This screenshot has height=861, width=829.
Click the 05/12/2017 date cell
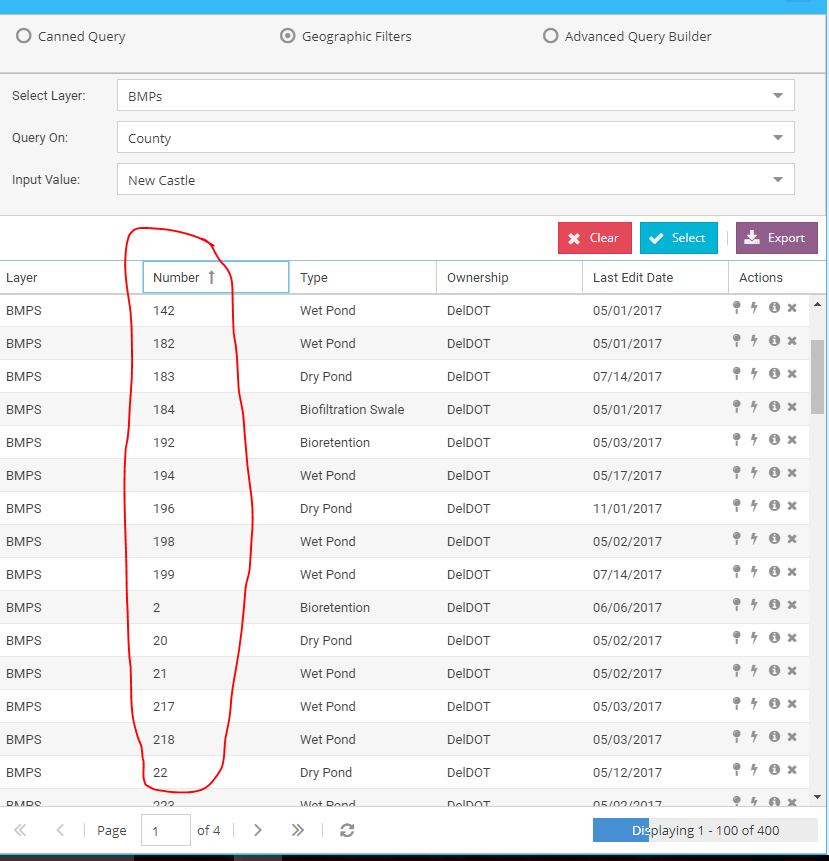pos(656,773)
